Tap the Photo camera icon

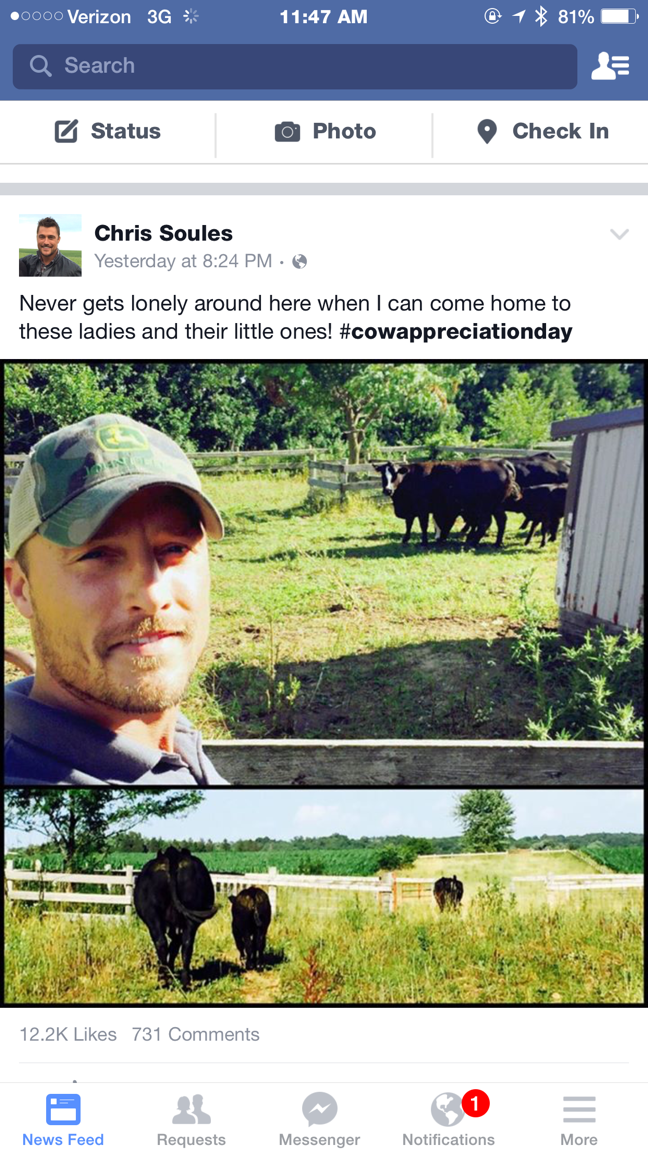(x=287, y=131)
